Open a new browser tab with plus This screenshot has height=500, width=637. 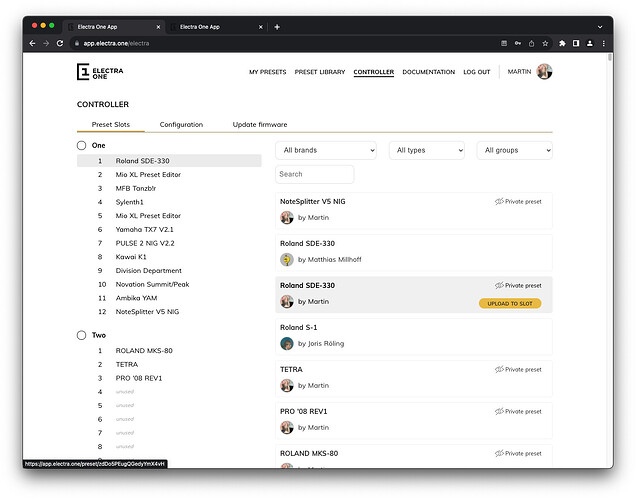coord(277,27)
